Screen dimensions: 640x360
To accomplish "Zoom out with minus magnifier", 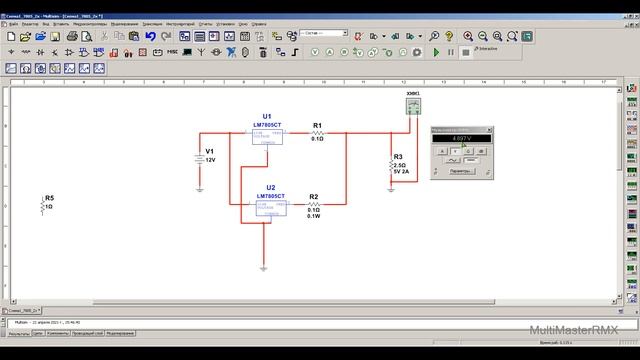I will click(x=482, y=36).
